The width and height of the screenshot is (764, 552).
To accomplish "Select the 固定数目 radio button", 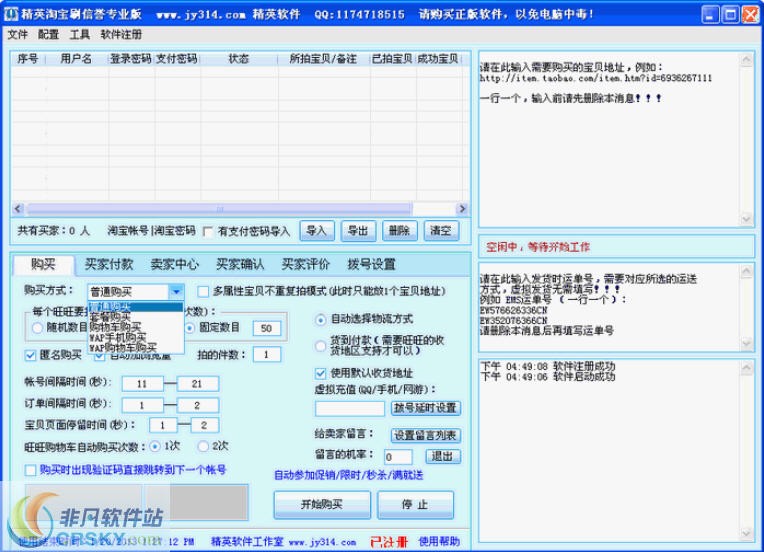I will pyautogui.click(x=190, y=328).
